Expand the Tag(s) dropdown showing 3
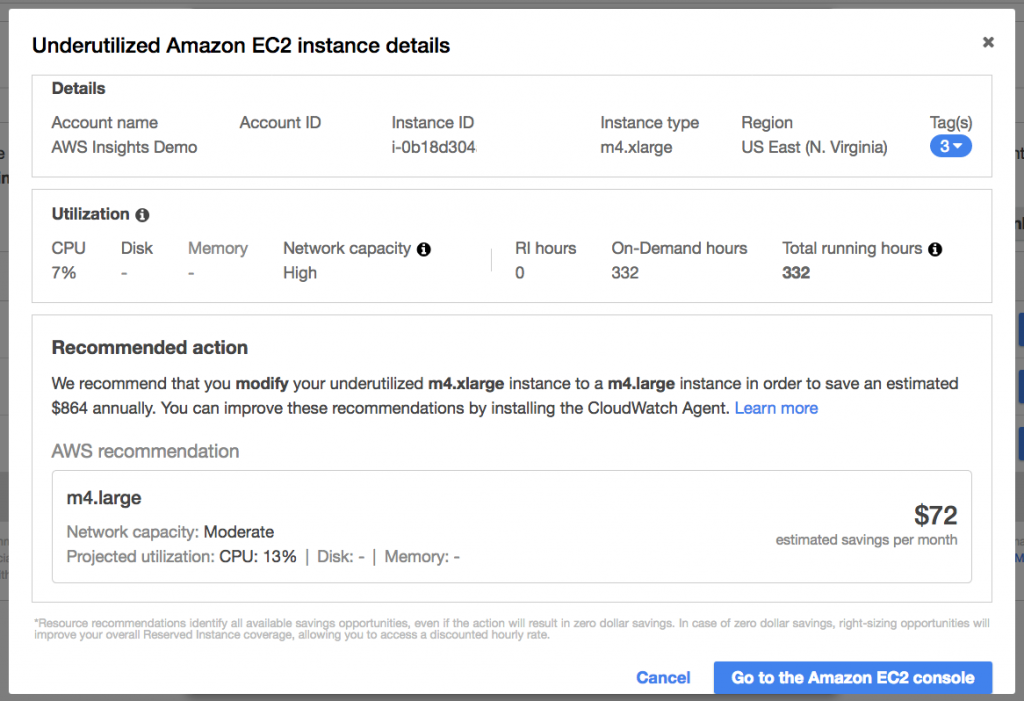 click(x=950, y=146)
